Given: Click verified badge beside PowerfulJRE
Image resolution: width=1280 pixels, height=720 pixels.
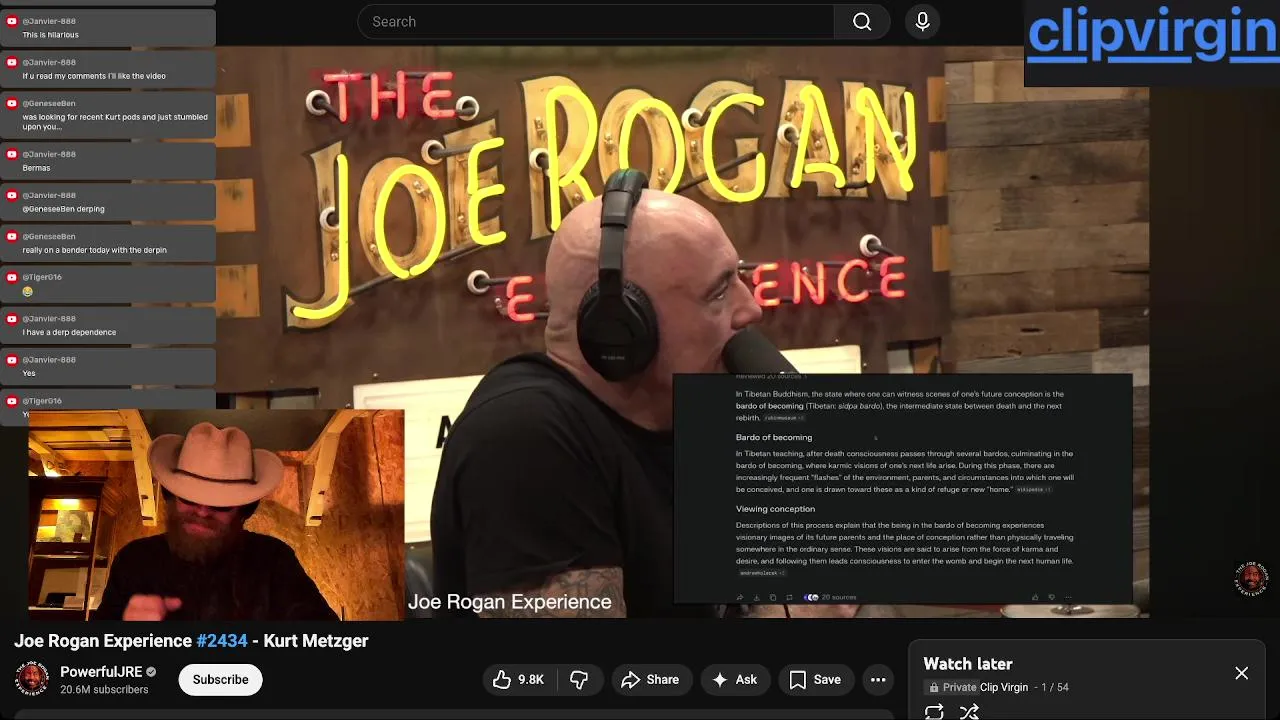Looking at the screenshot, I should tap(152, 672).
